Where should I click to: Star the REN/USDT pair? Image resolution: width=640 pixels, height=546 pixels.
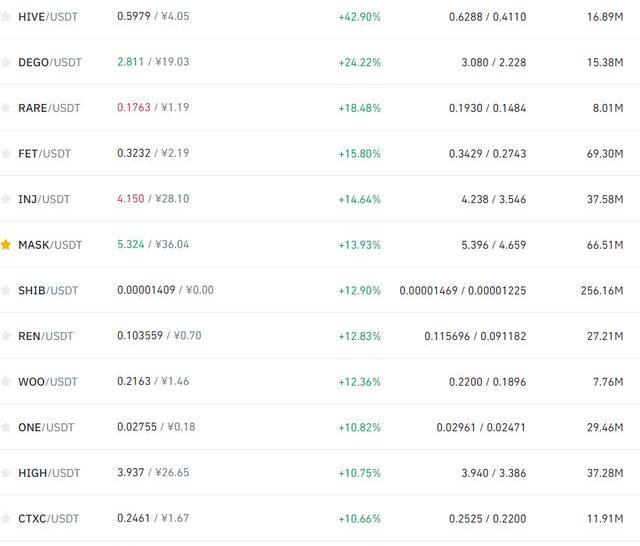point(6,336)
